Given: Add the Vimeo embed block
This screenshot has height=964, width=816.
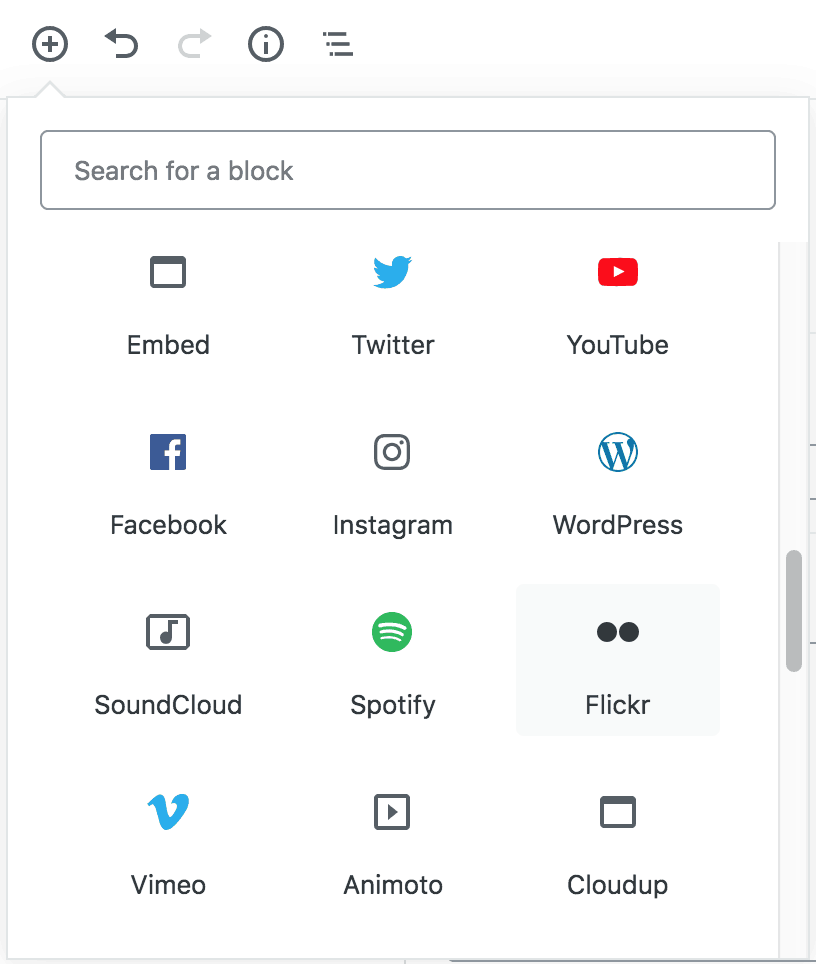Looking at the screenshot, I should pyautogui.click(x=168, y=840).
